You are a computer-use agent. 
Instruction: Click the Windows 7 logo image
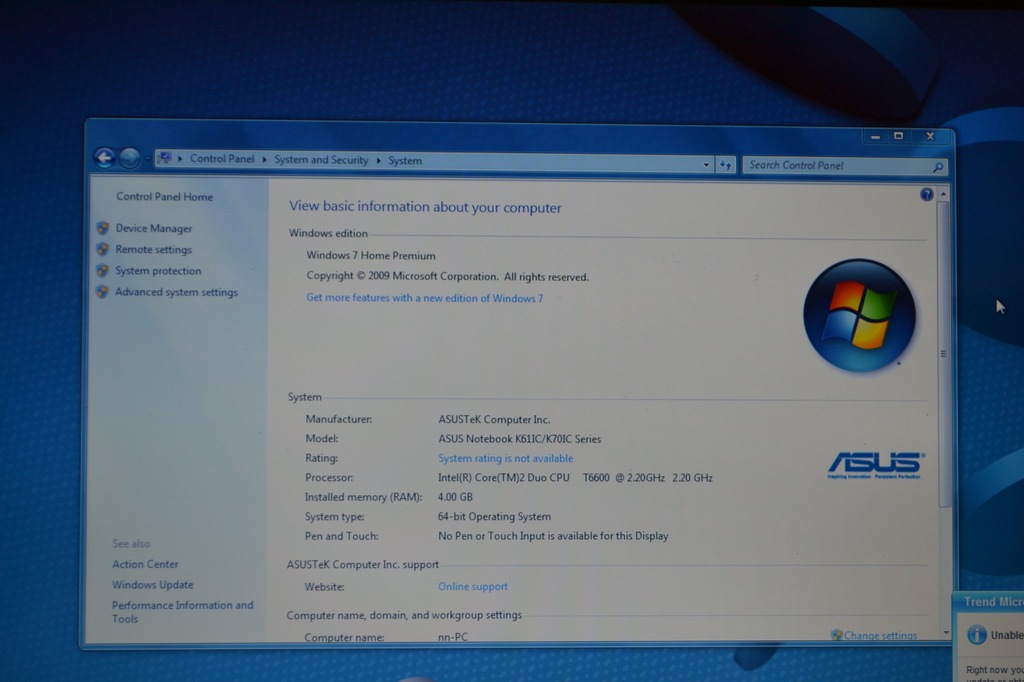coord(859,316)
